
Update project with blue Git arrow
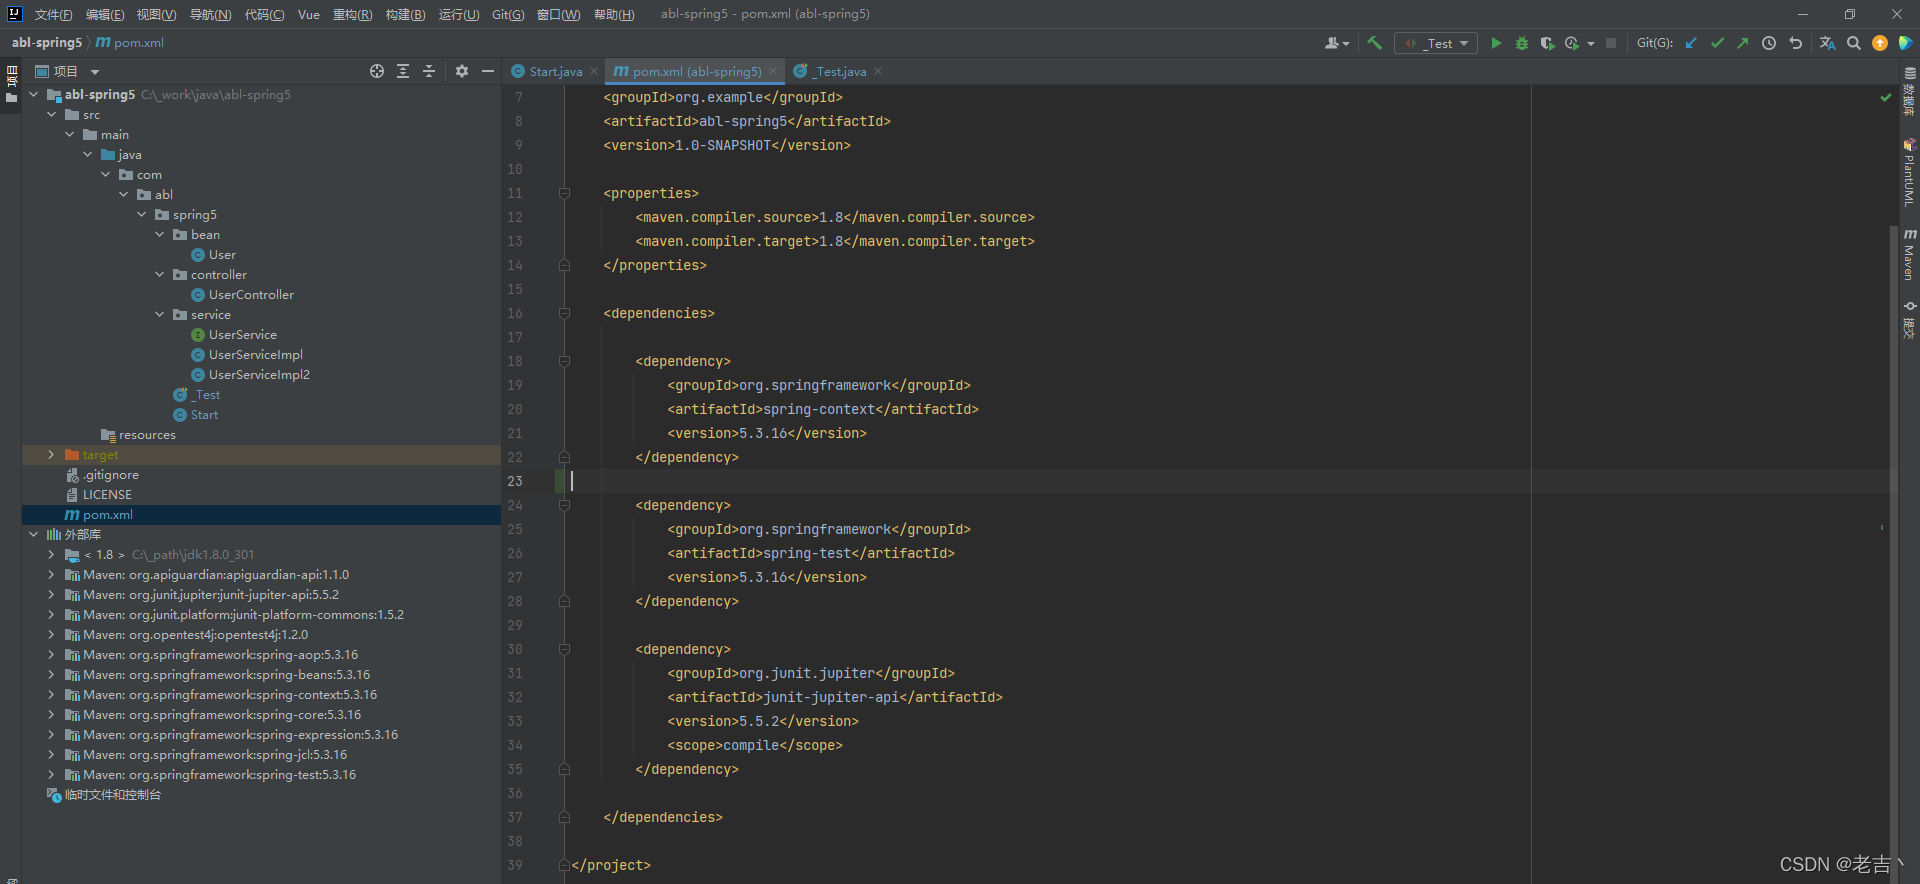pos(1691,43)
